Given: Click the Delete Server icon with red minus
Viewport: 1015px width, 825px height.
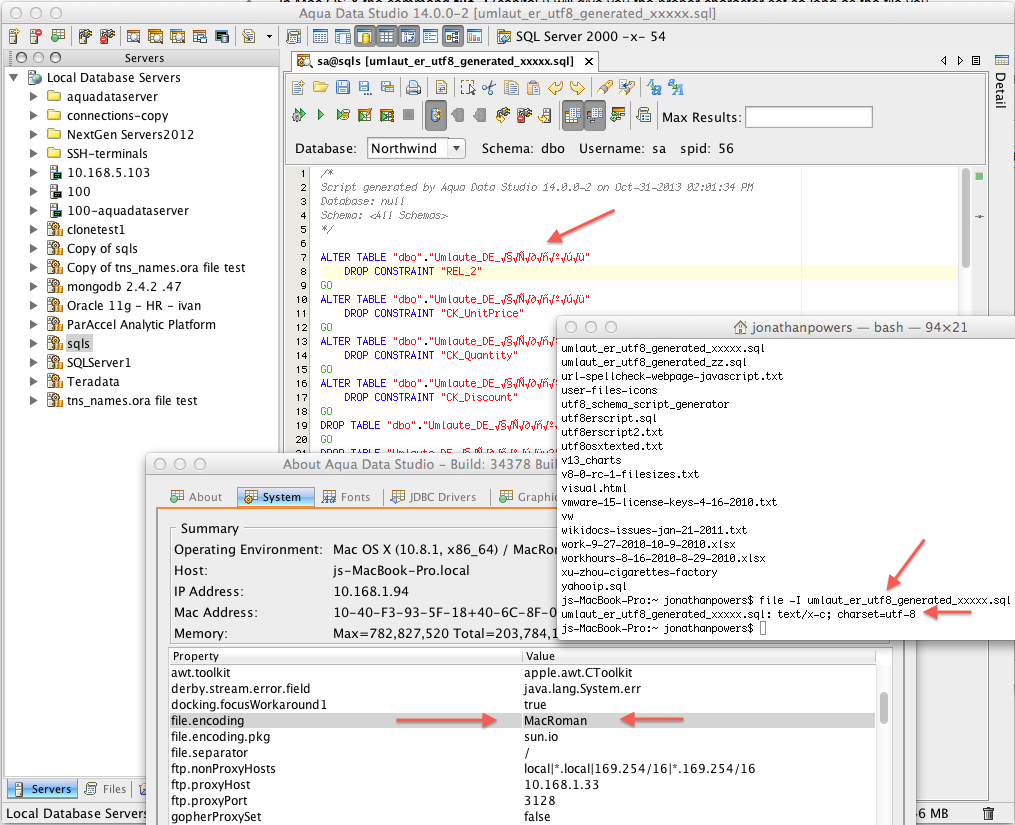Looking at the screenshot, I should [x=36, y=36].
